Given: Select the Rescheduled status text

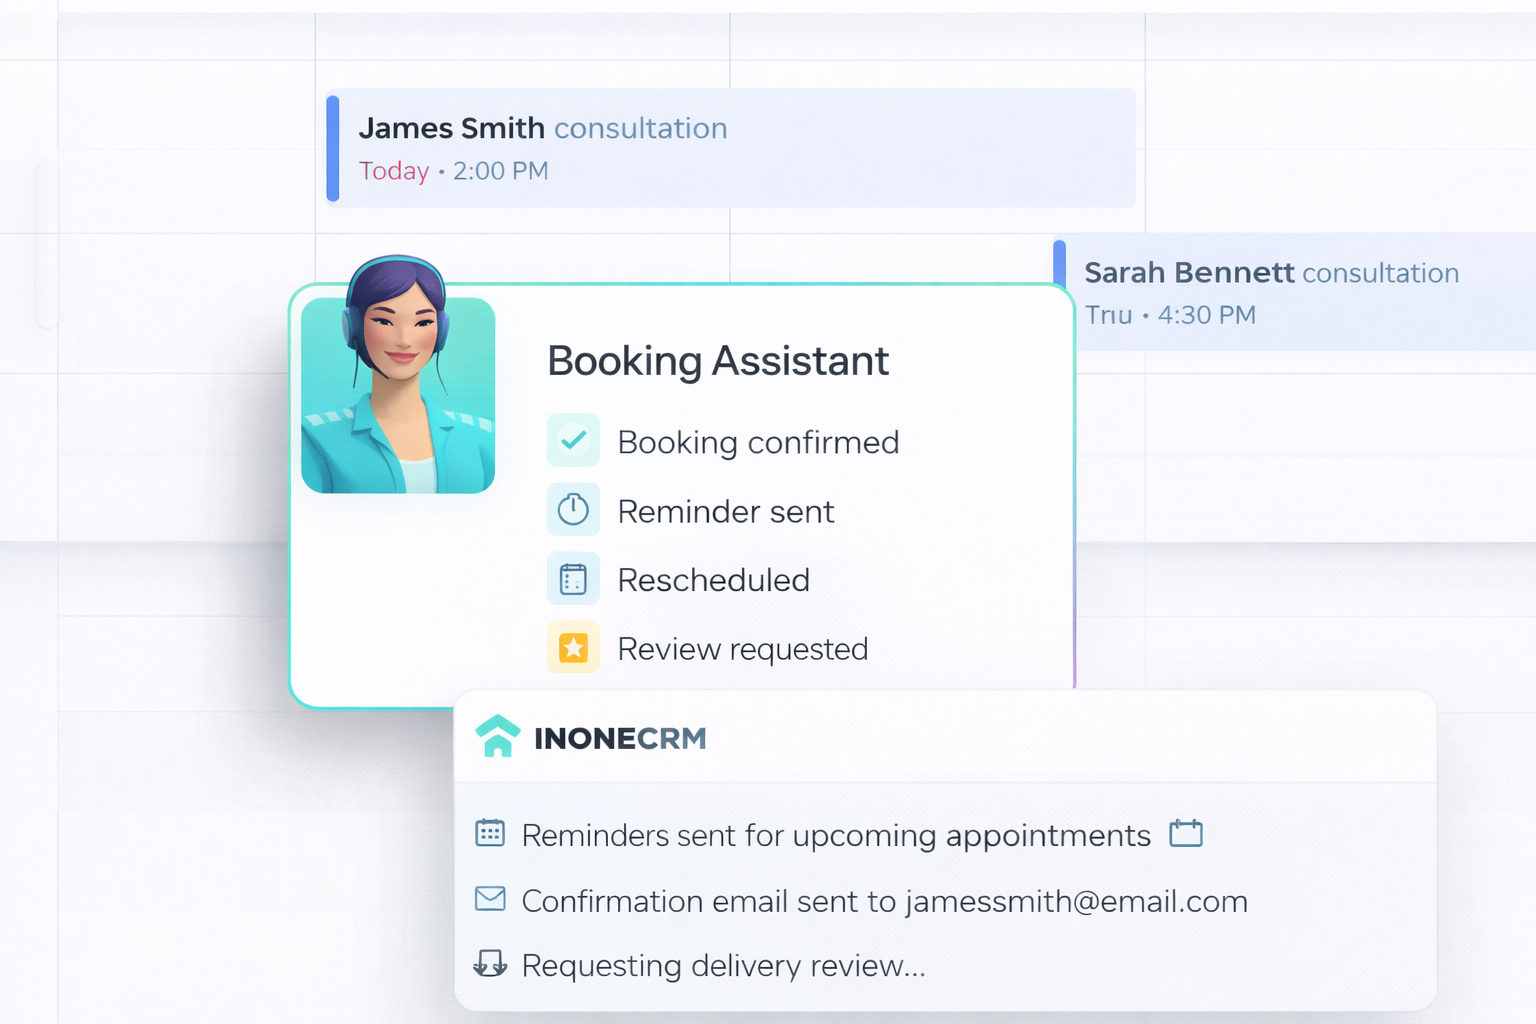Looking at the screenshot, I should click(x=713, y=580).
